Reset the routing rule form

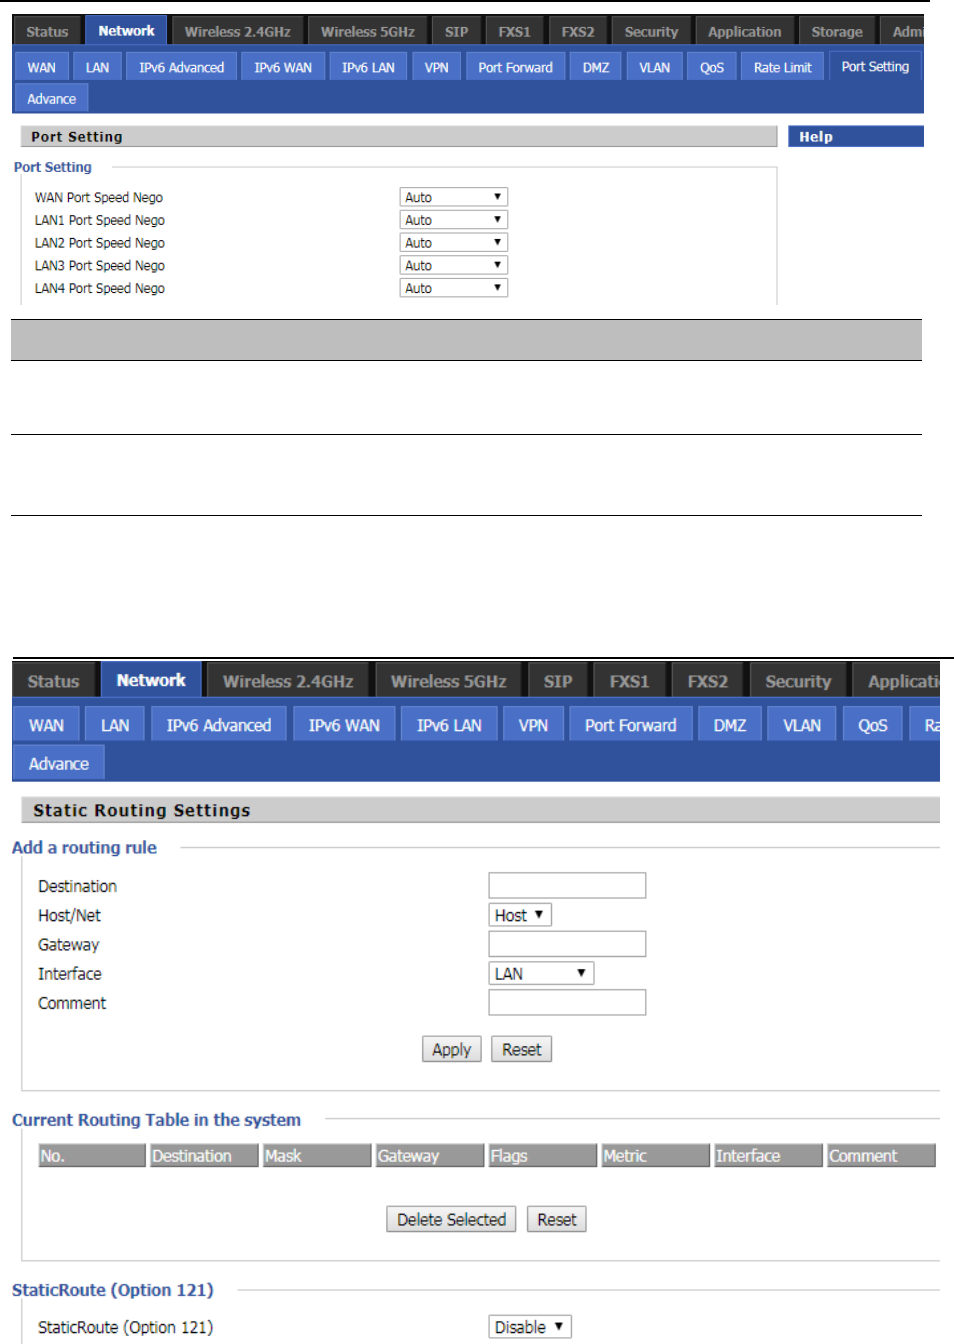[522, 1049]
